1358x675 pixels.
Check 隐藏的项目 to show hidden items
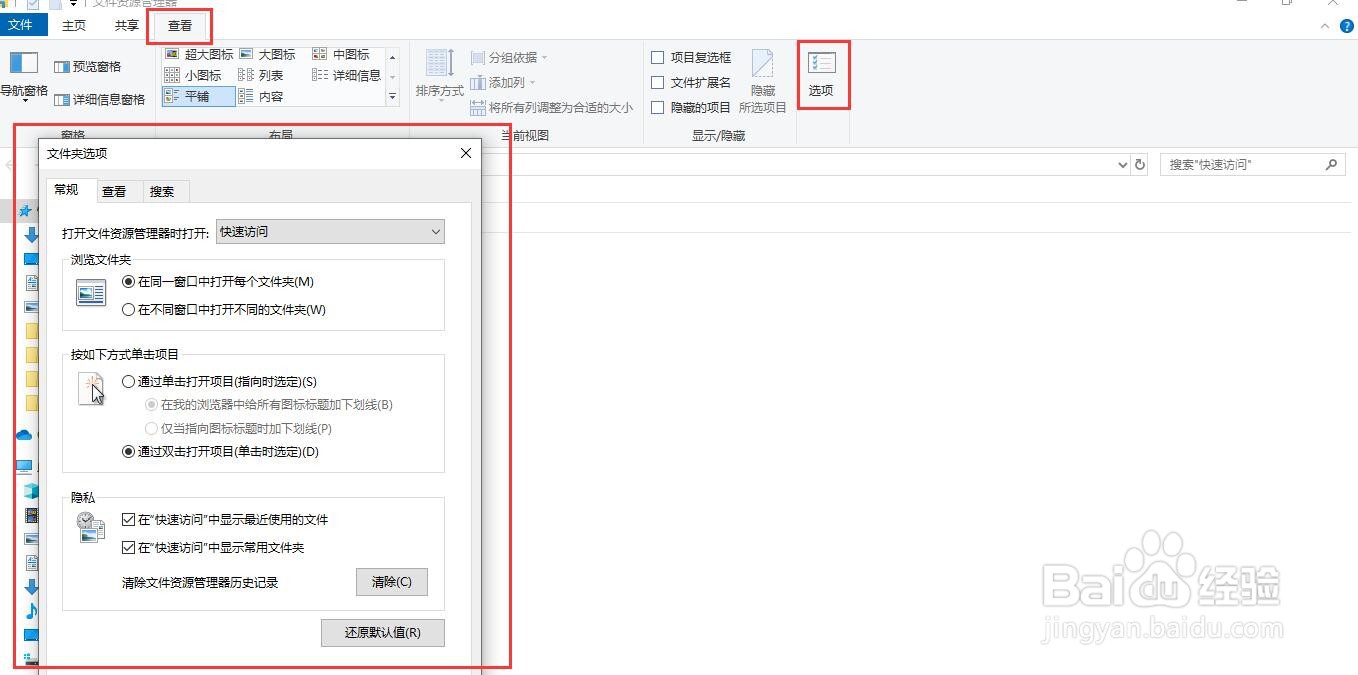[657, 107]
